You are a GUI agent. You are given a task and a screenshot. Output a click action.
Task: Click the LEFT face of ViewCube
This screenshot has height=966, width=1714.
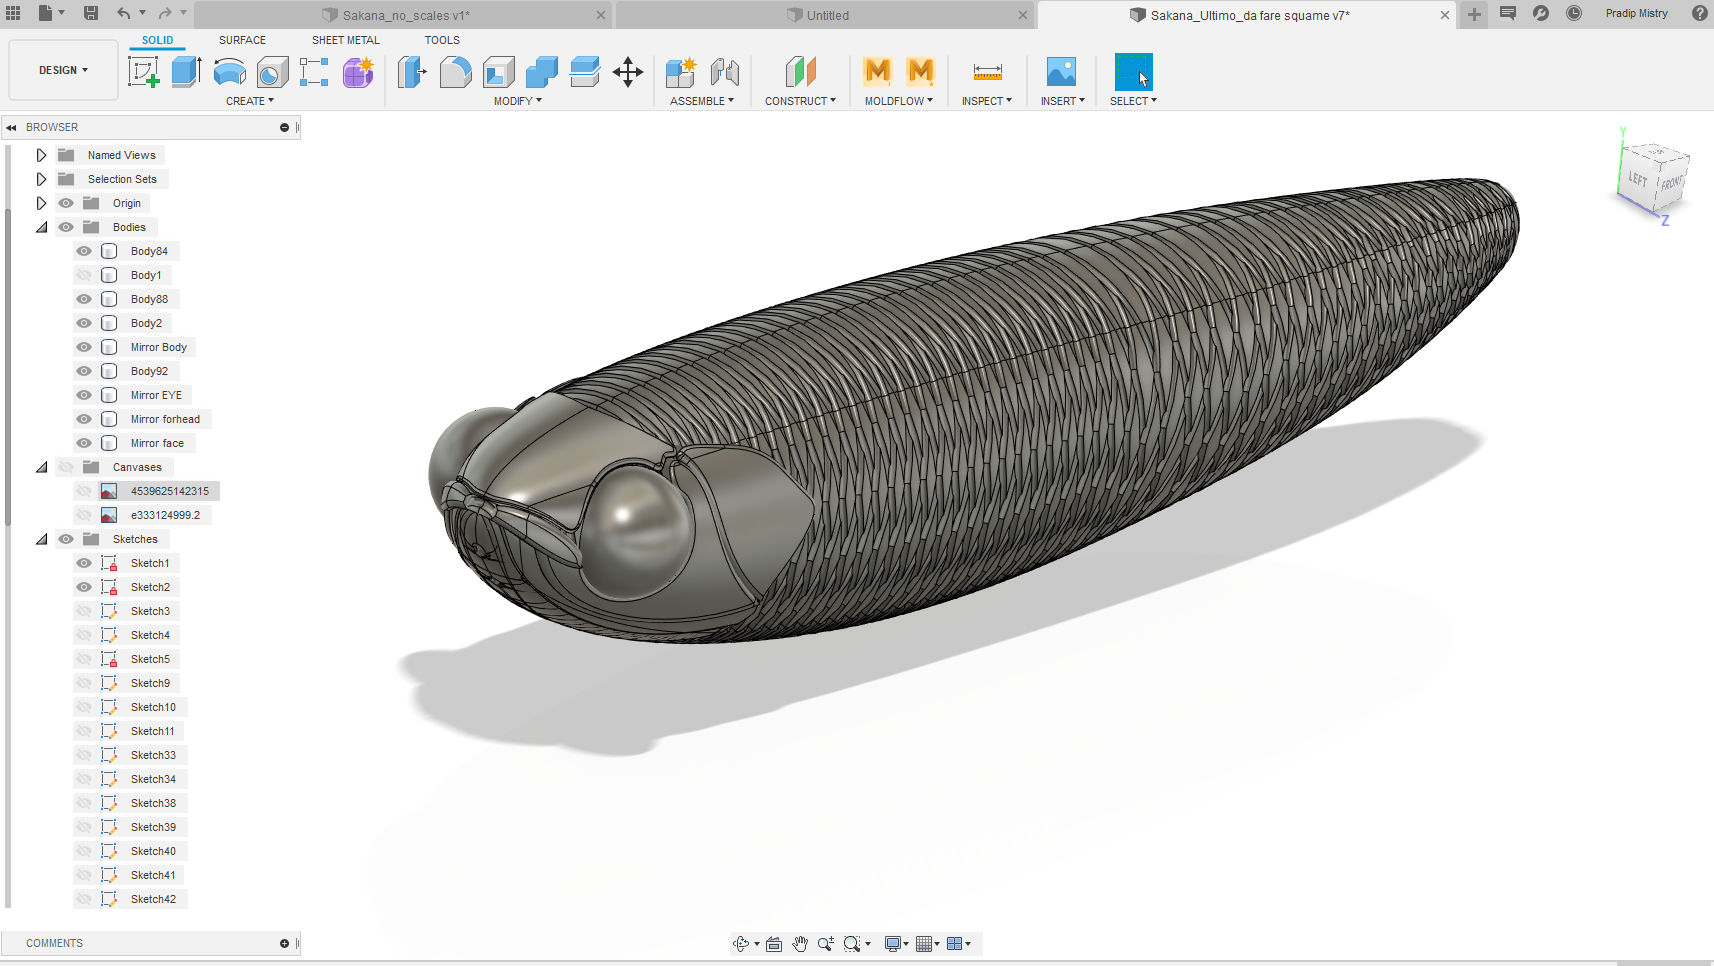[x=1637, y=180]
